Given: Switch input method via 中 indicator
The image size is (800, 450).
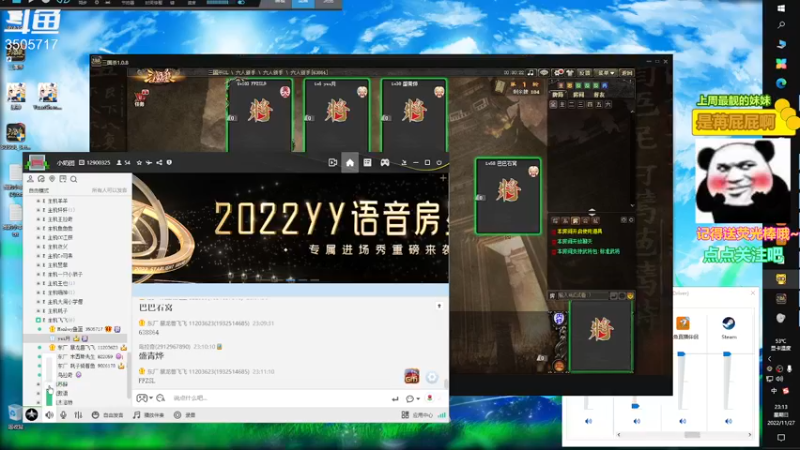Looking at the screenshot, I should (x=774, y=391).
